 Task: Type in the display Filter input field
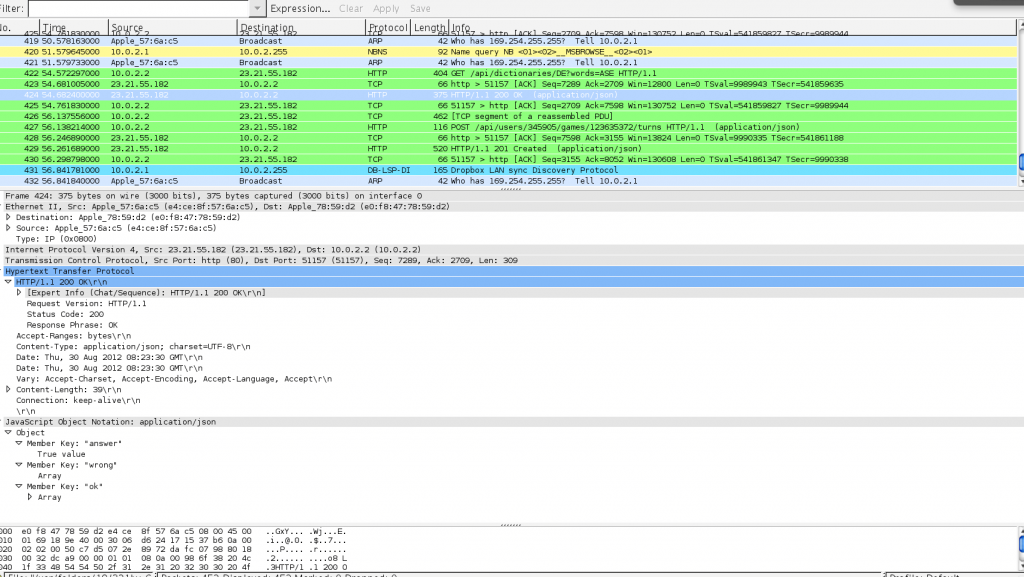tap(140, 8)
